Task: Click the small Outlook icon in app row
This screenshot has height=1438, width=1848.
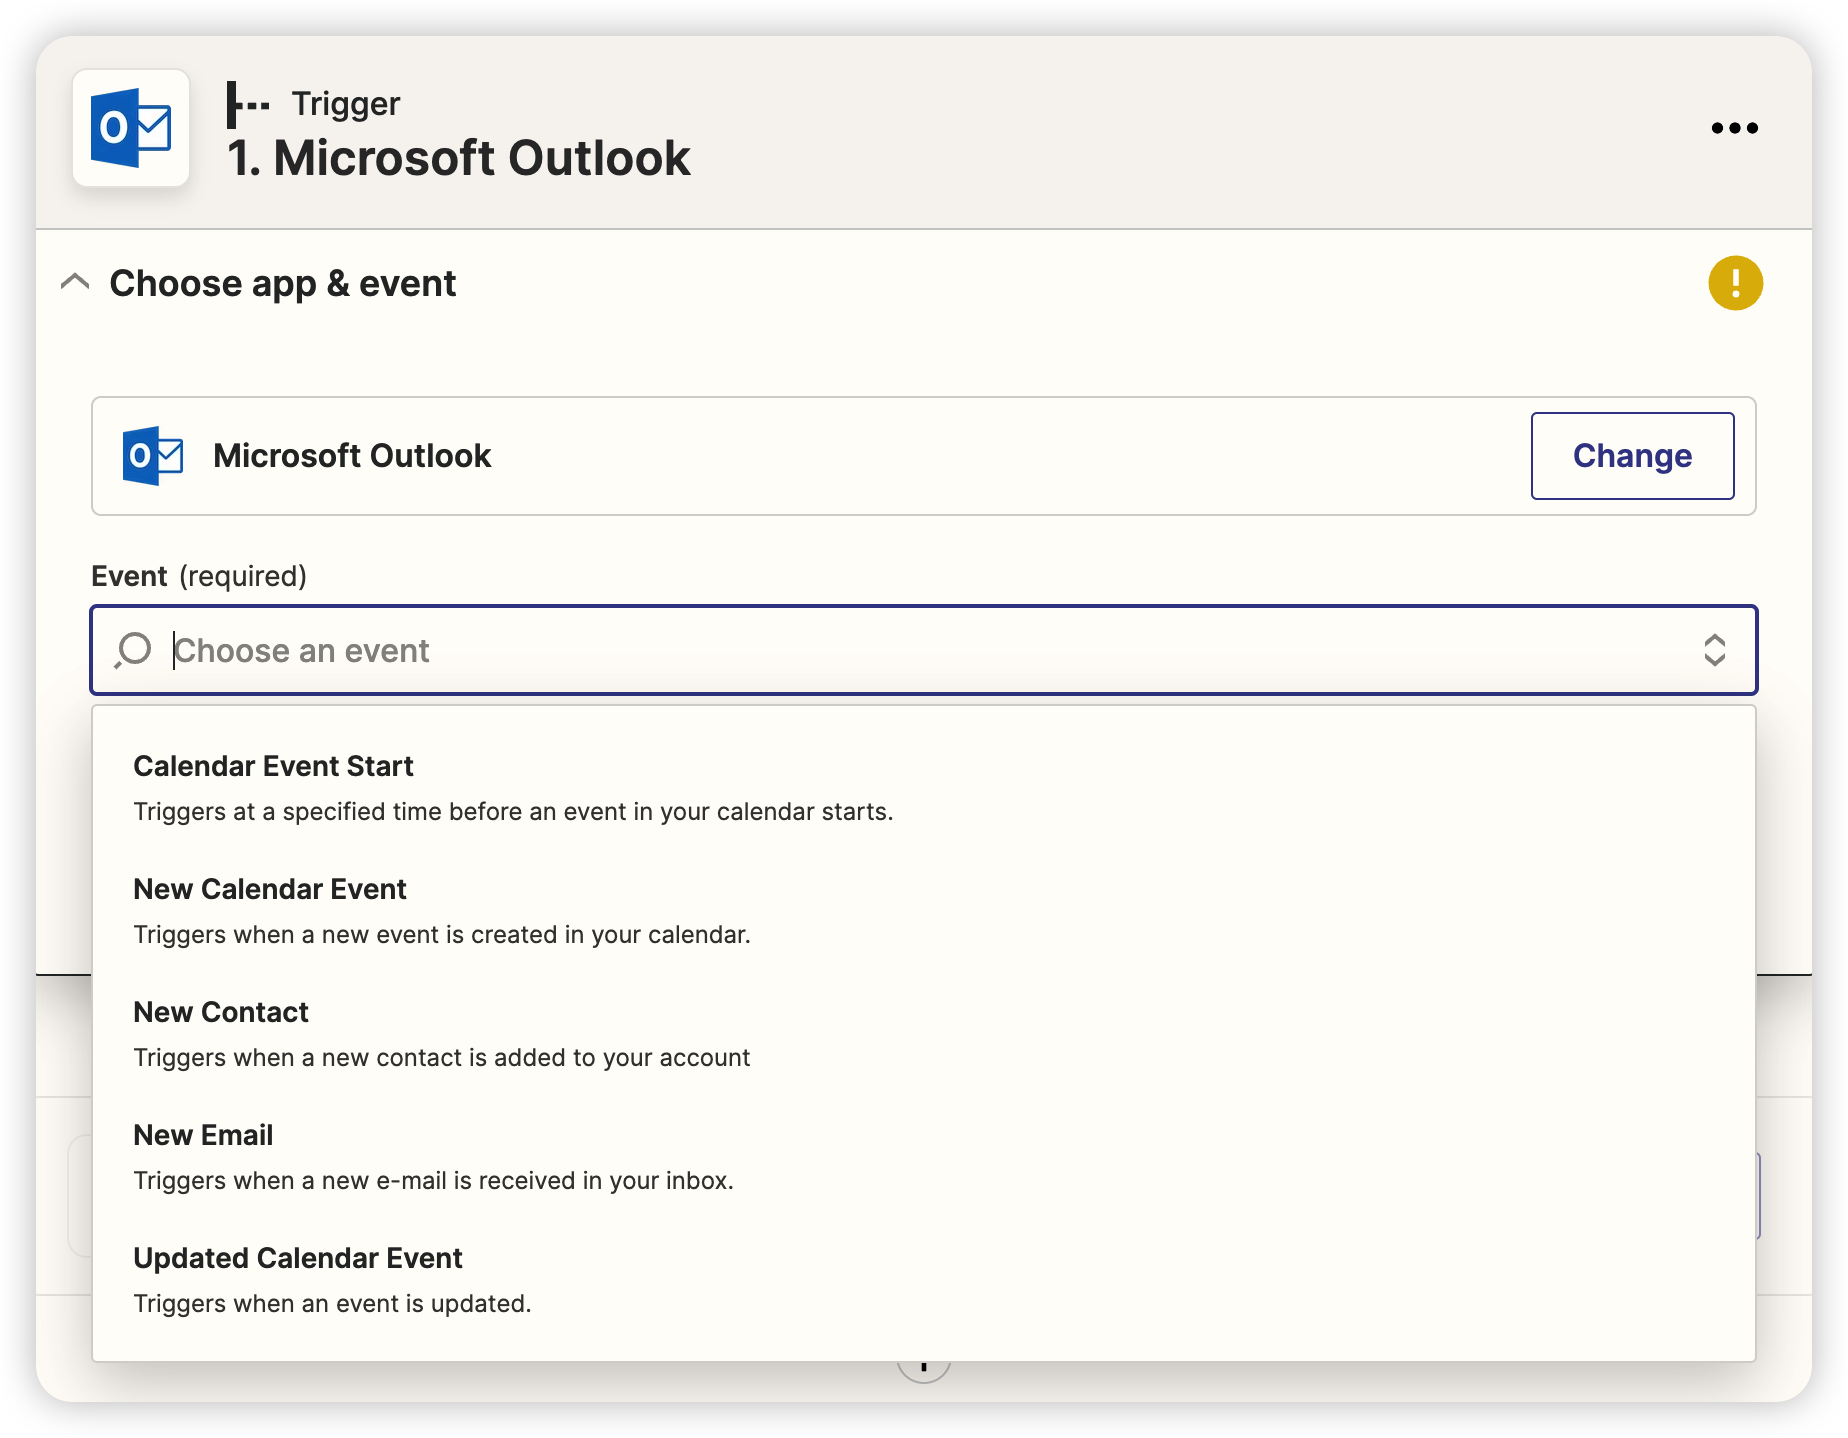Action: click(153, 456)
